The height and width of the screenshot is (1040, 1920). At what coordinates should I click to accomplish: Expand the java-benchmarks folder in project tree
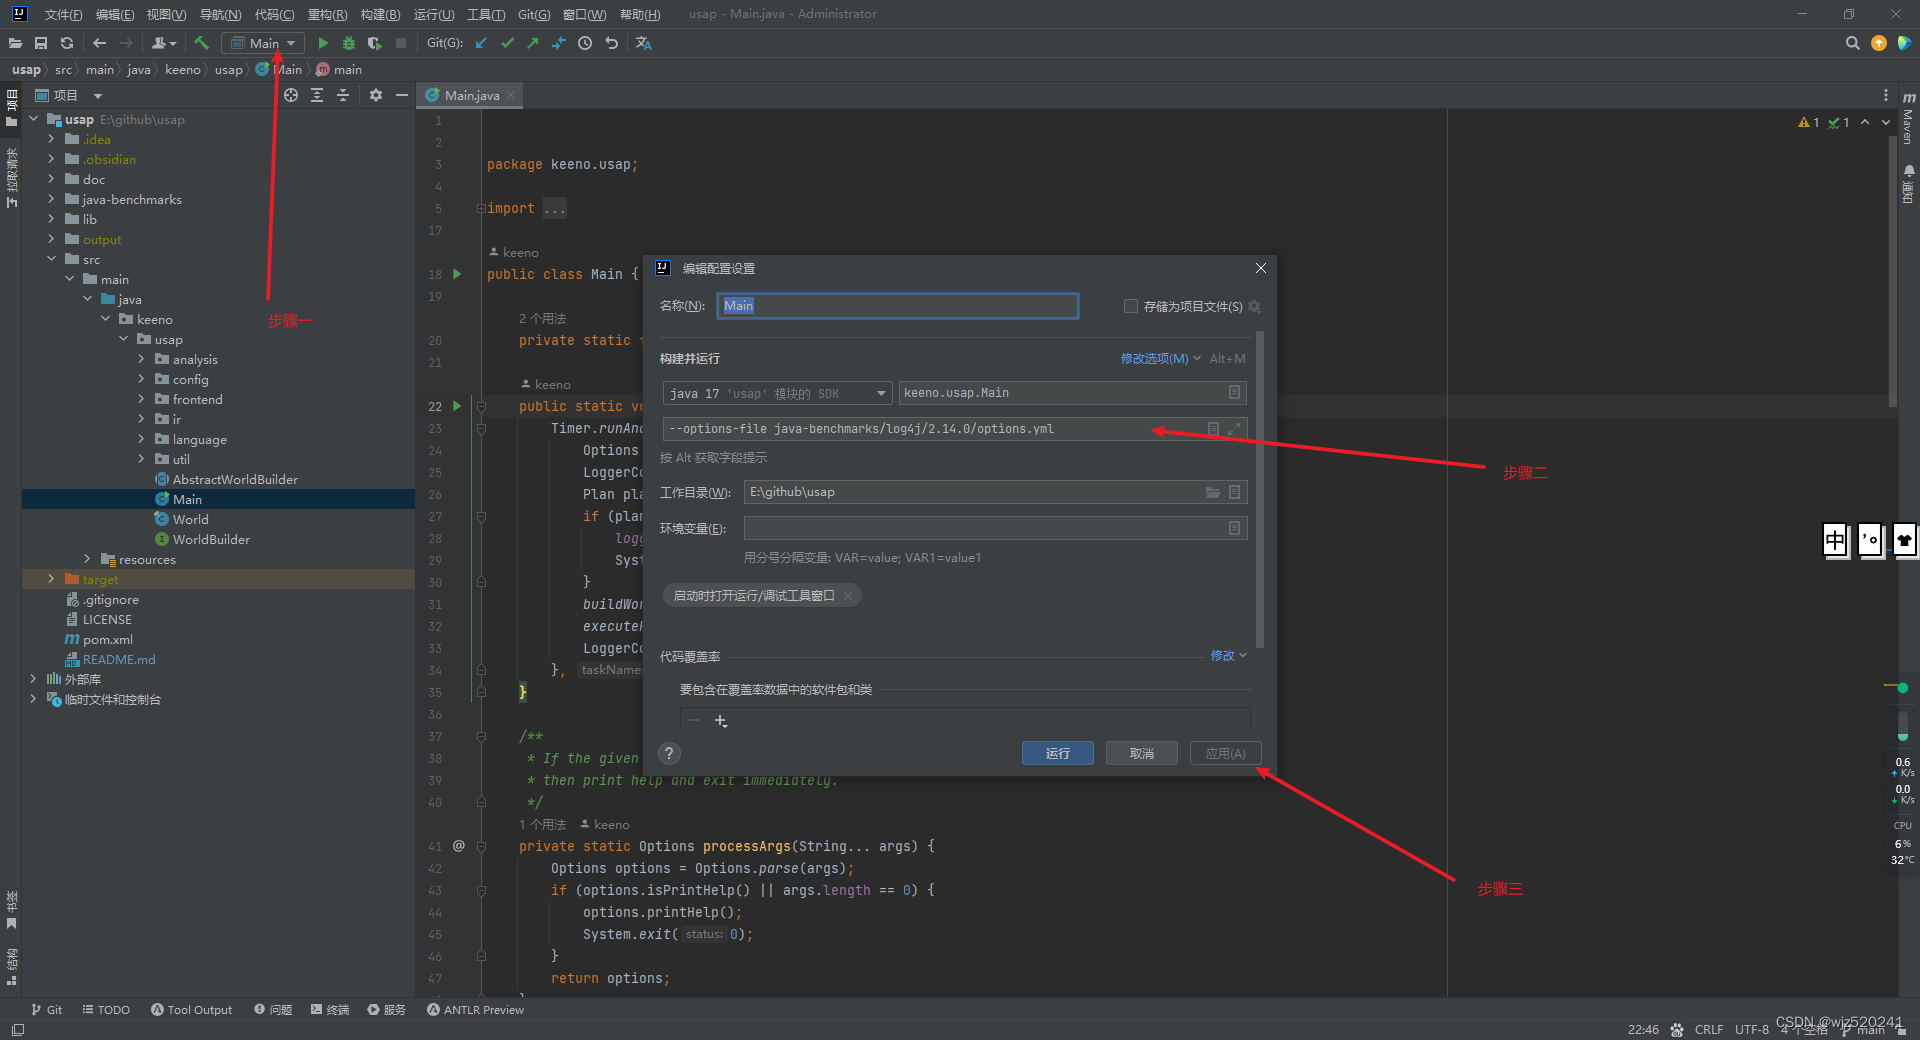click(x=52, y=199)
